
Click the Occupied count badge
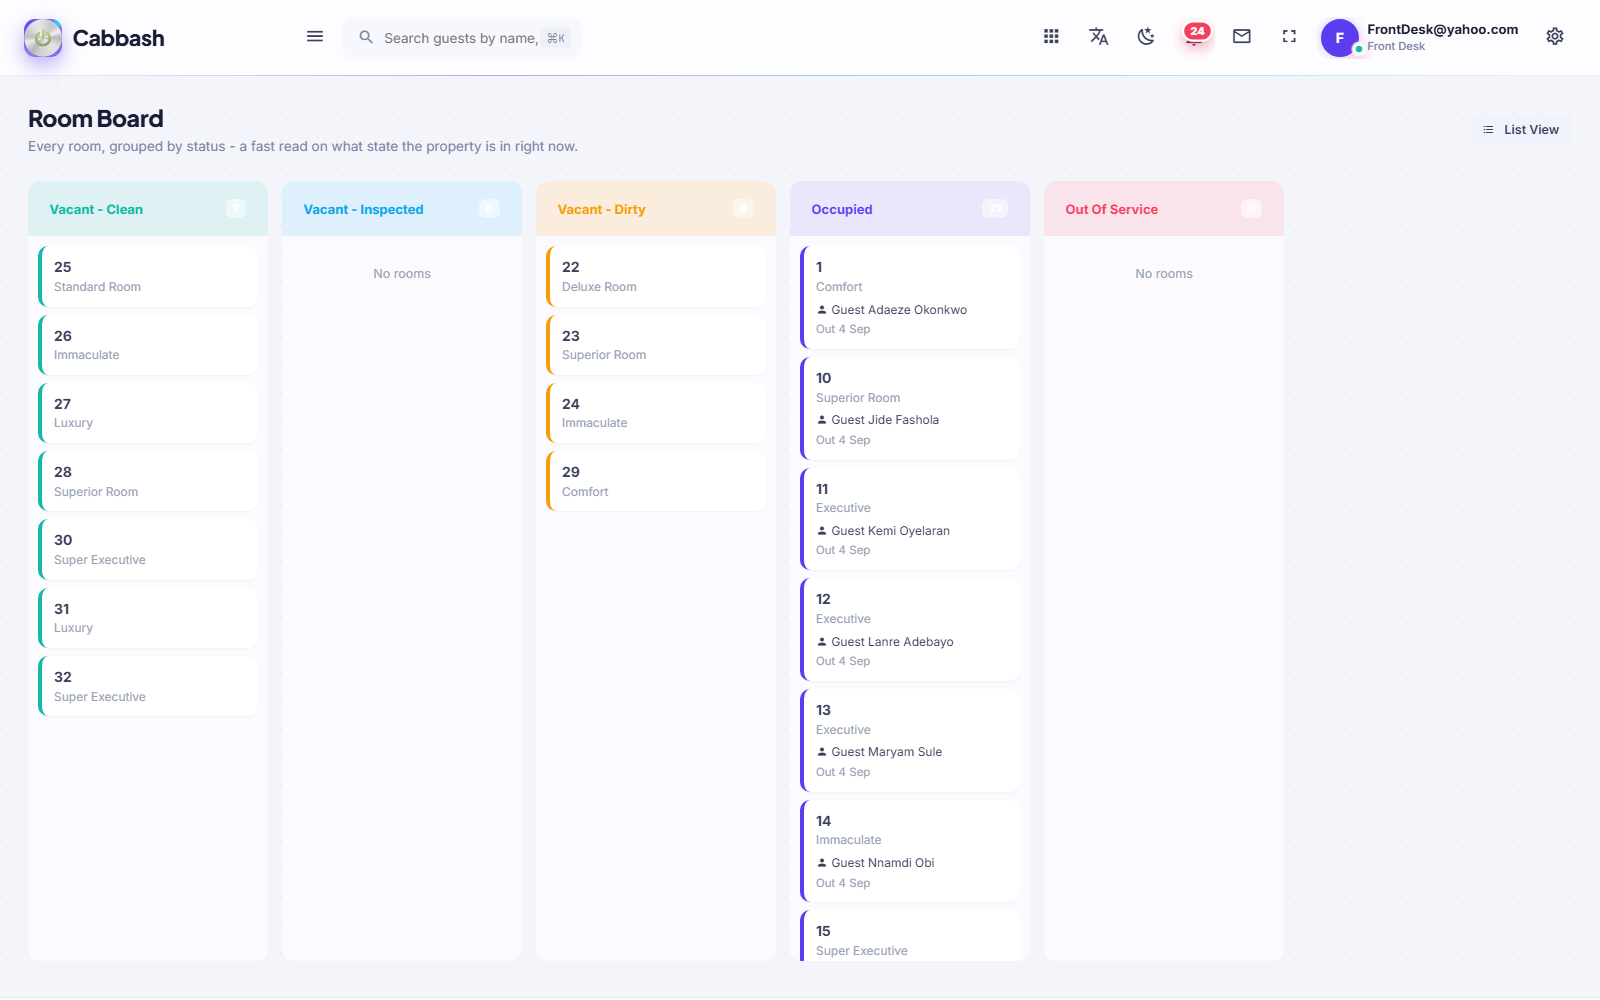995,208
